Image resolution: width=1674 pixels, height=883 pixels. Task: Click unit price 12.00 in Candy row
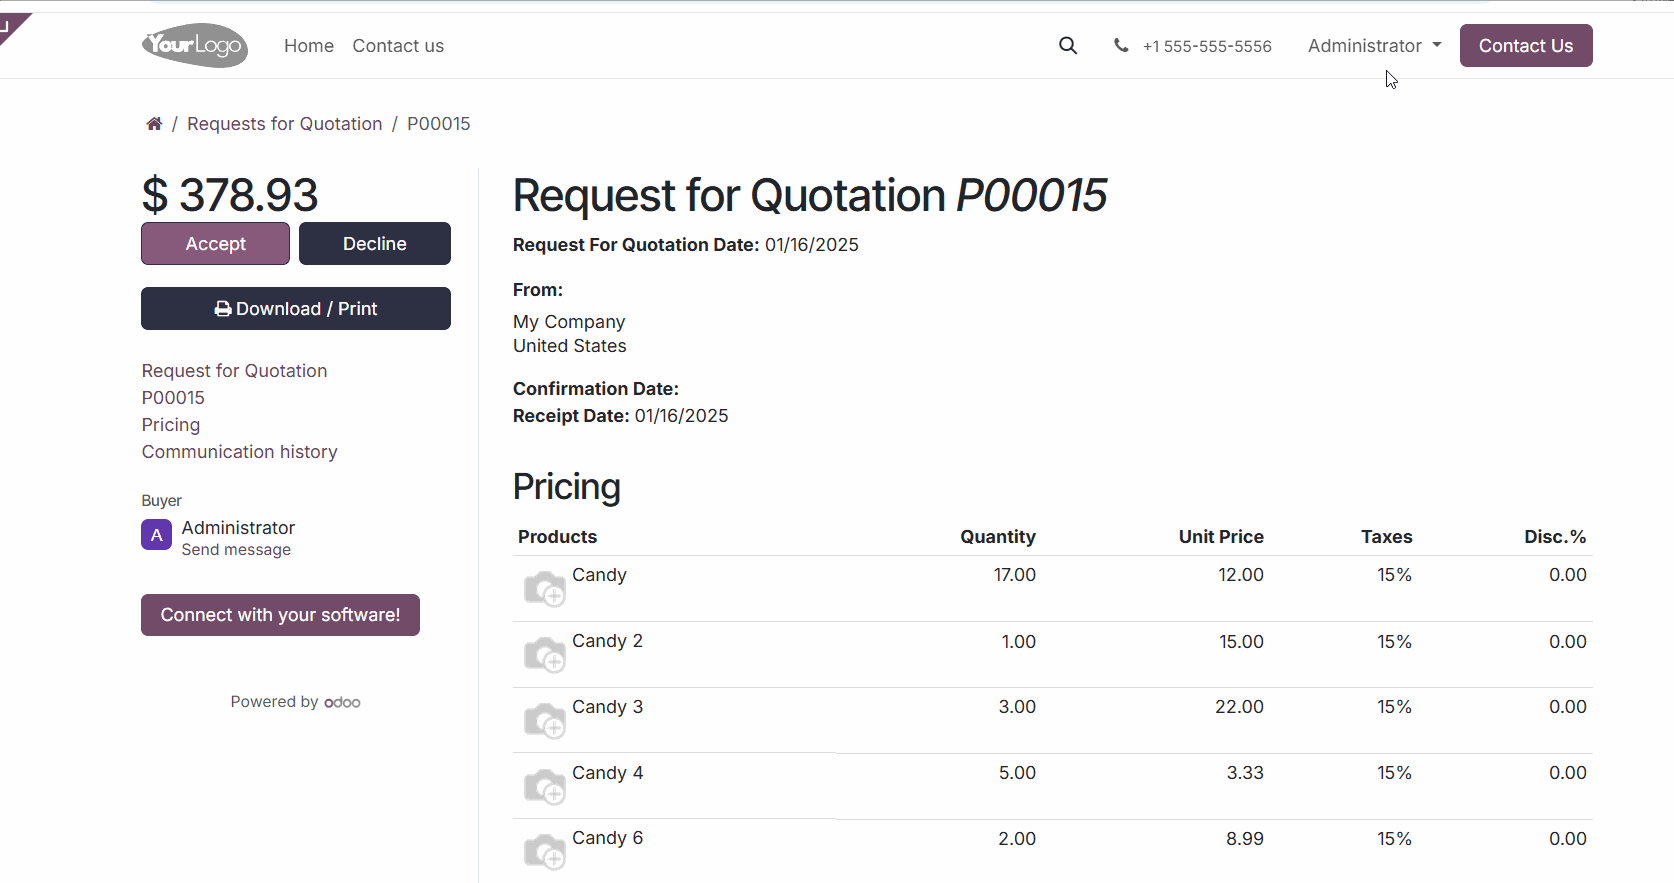click(x=1240, y=575)
